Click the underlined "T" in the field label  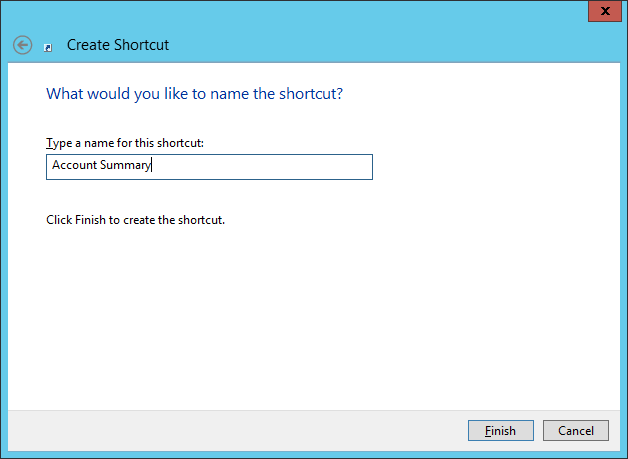[49, 143]
